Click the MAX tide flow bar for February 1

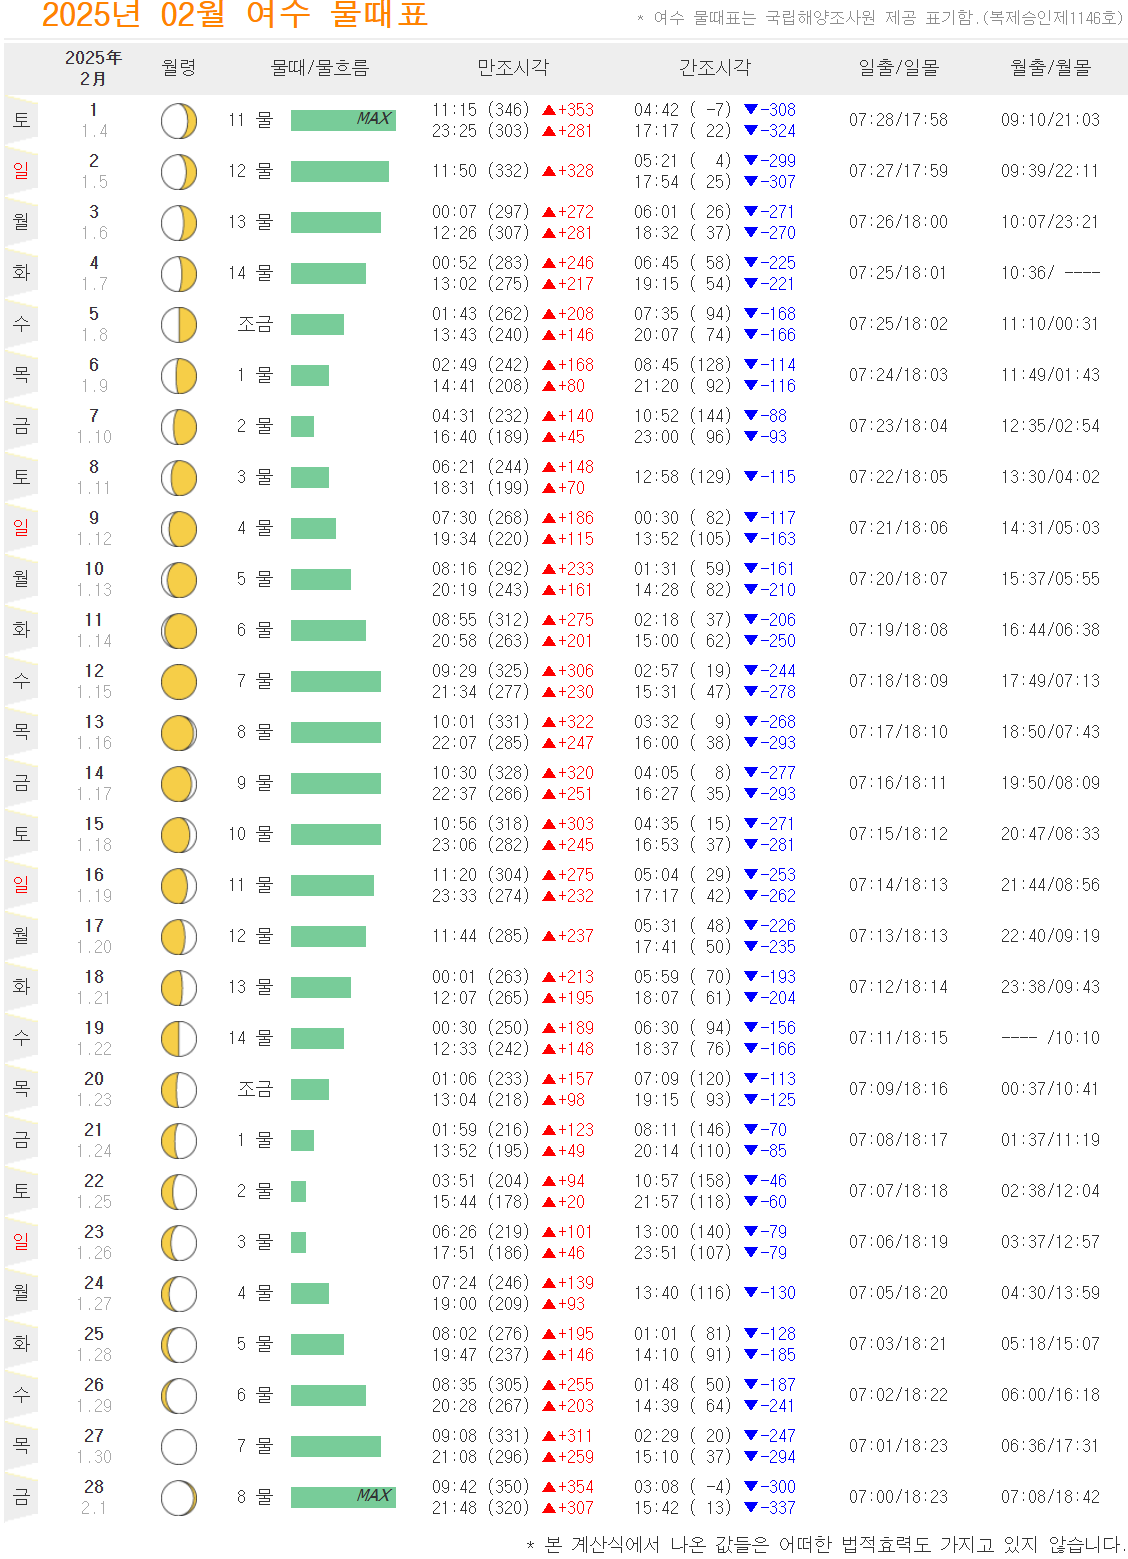pos(343,120)
